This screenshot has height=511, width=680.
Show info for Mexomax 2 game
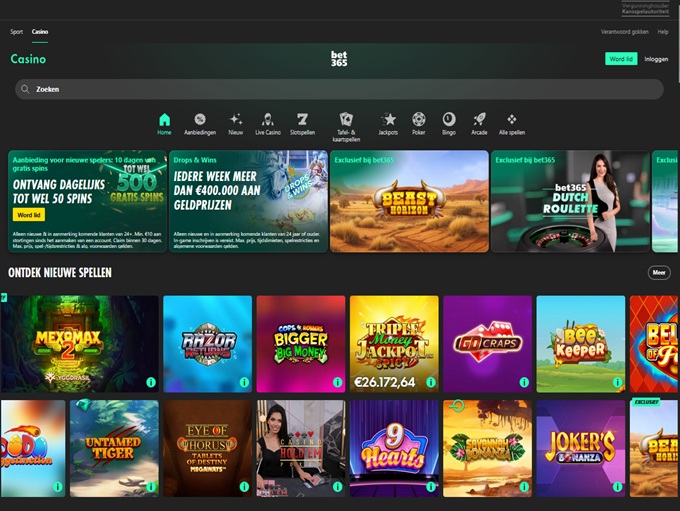tap(151, 382)
